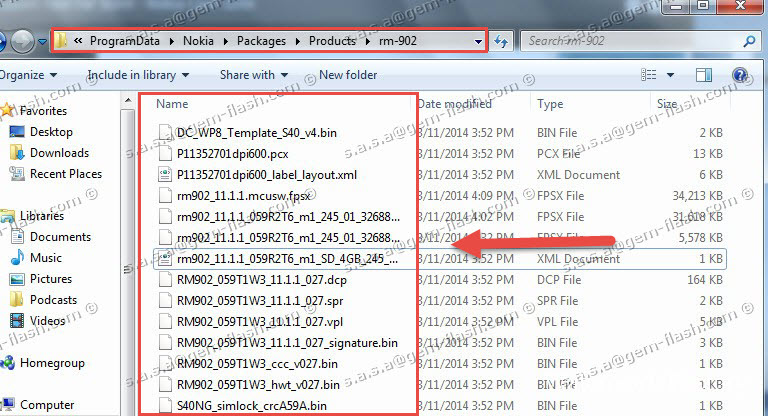
Task: Open Include in library menu
Action: click(138, 75)
